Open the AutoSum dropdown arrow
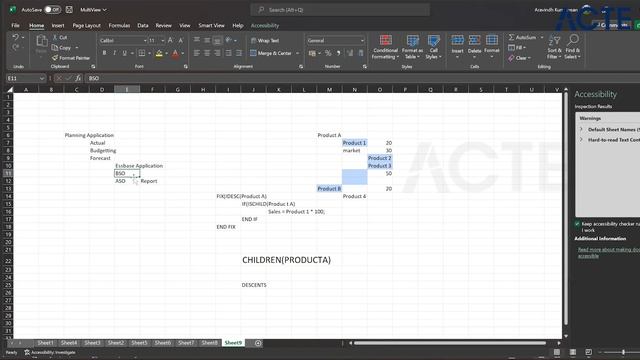 (x=542, y=37)
